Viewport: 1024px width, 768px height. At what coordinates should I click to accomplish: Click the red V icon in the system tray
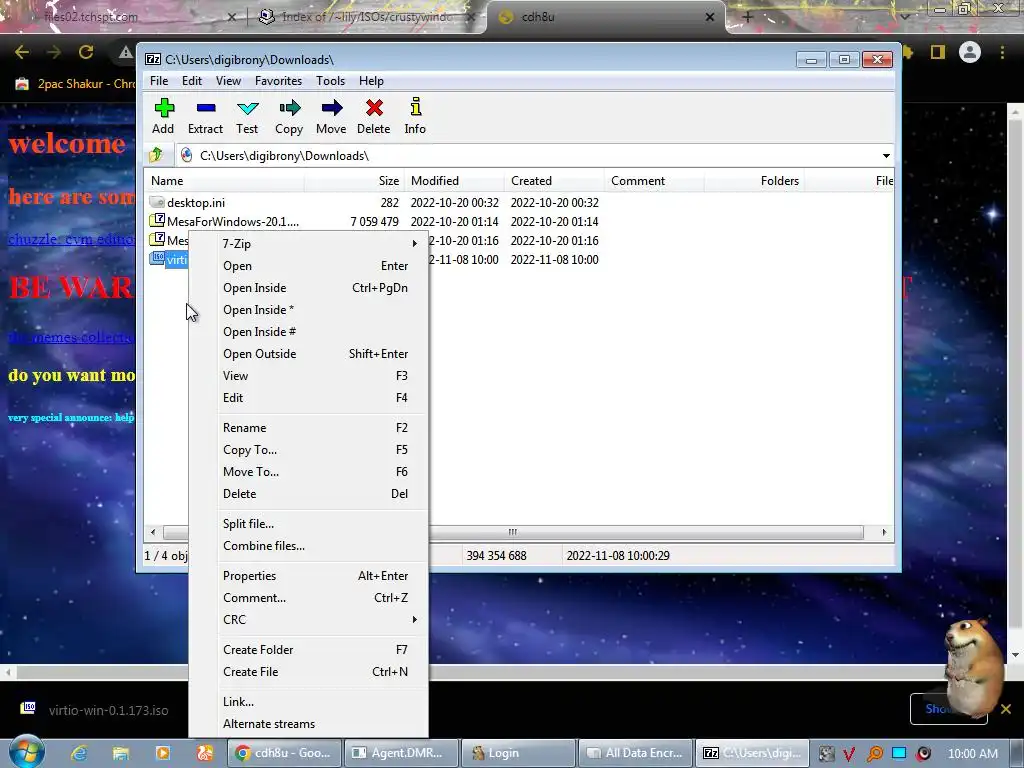(849, 754)
